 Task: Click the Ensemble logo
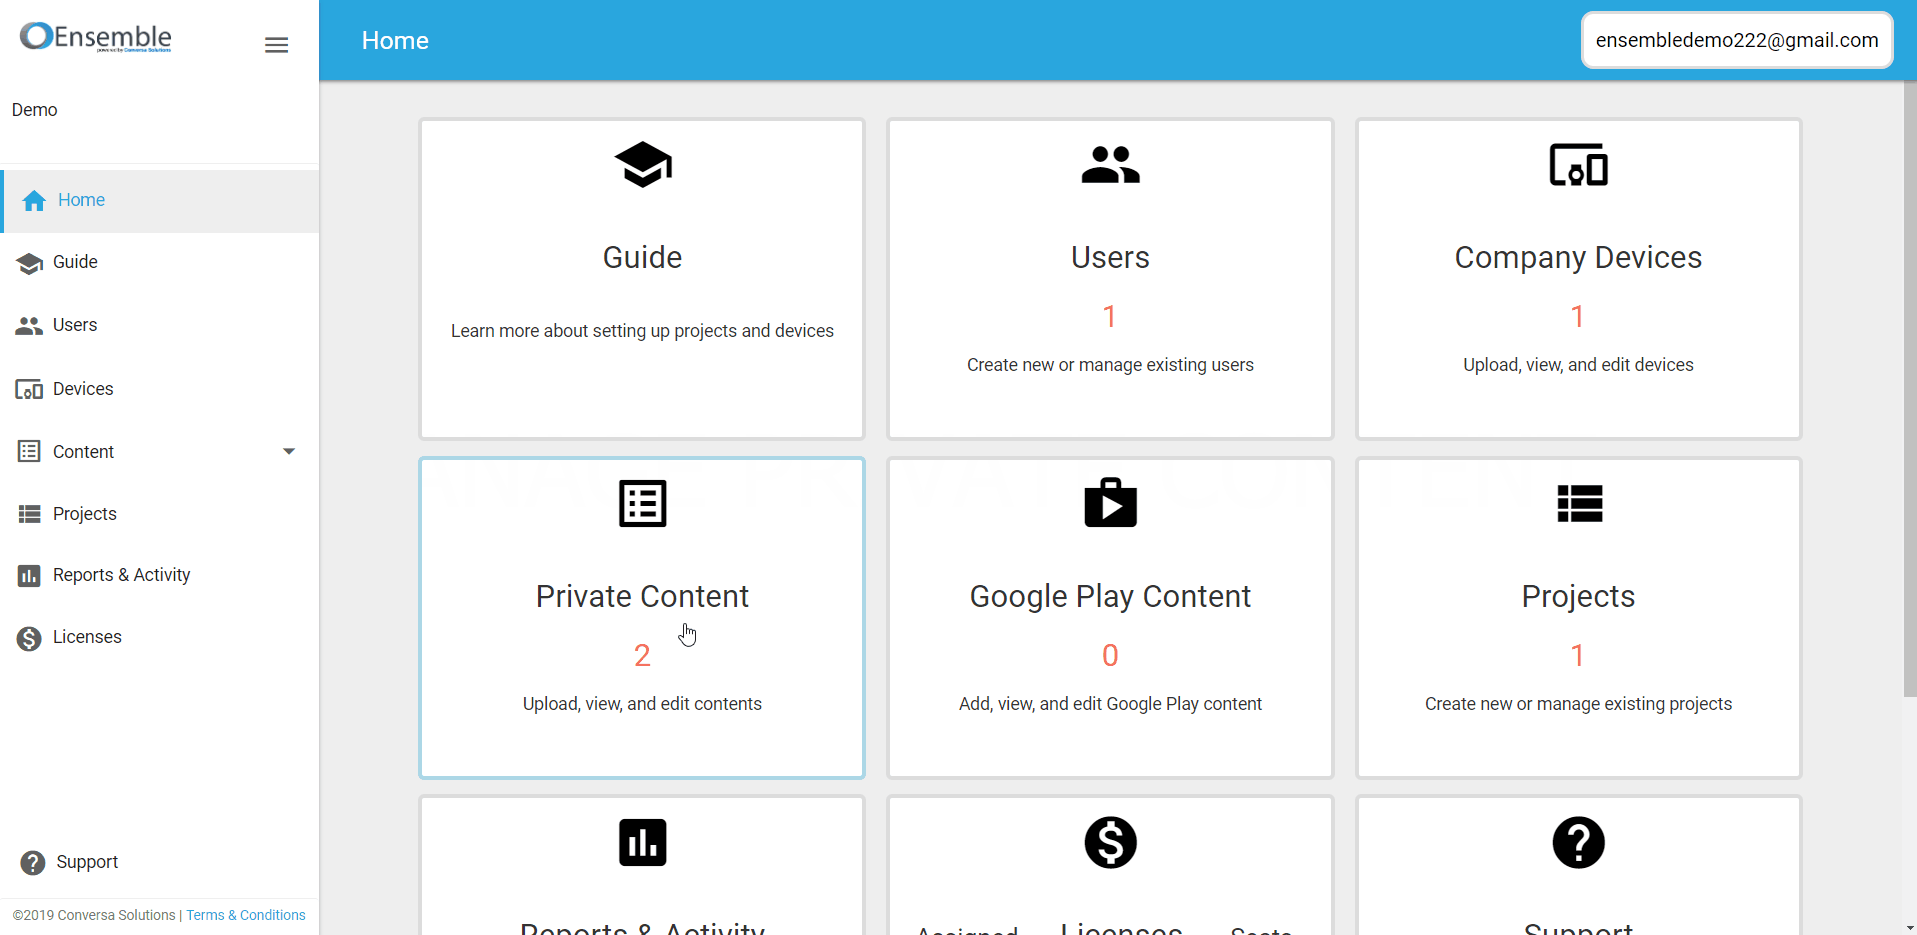point(96,37)
